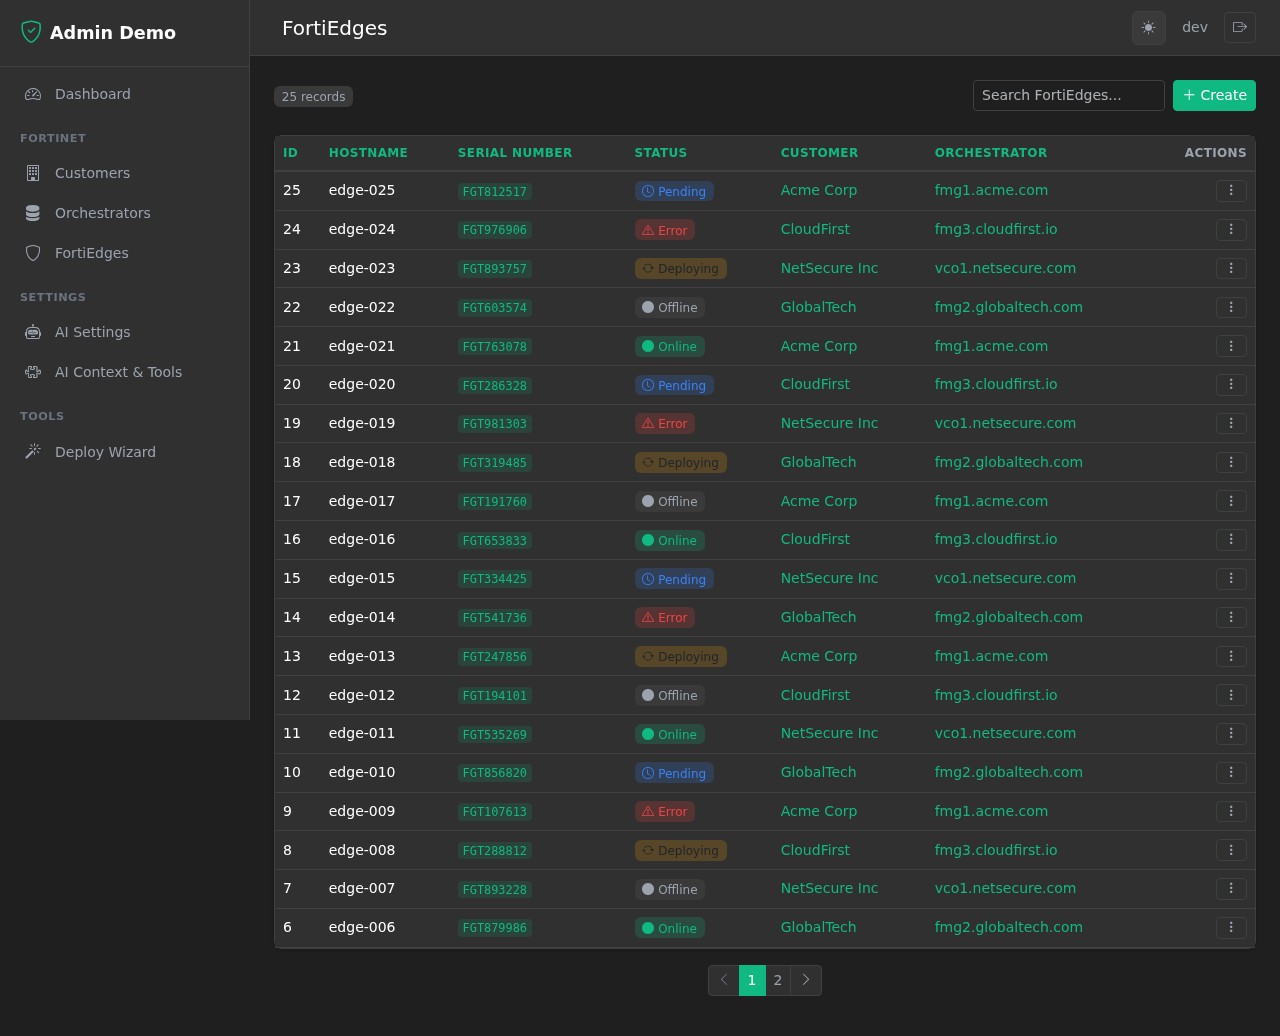The height and width of the screenshot is (1036, 1280).
Task: Open actions menu for edge-017
Action: (x=1231, y=501)
